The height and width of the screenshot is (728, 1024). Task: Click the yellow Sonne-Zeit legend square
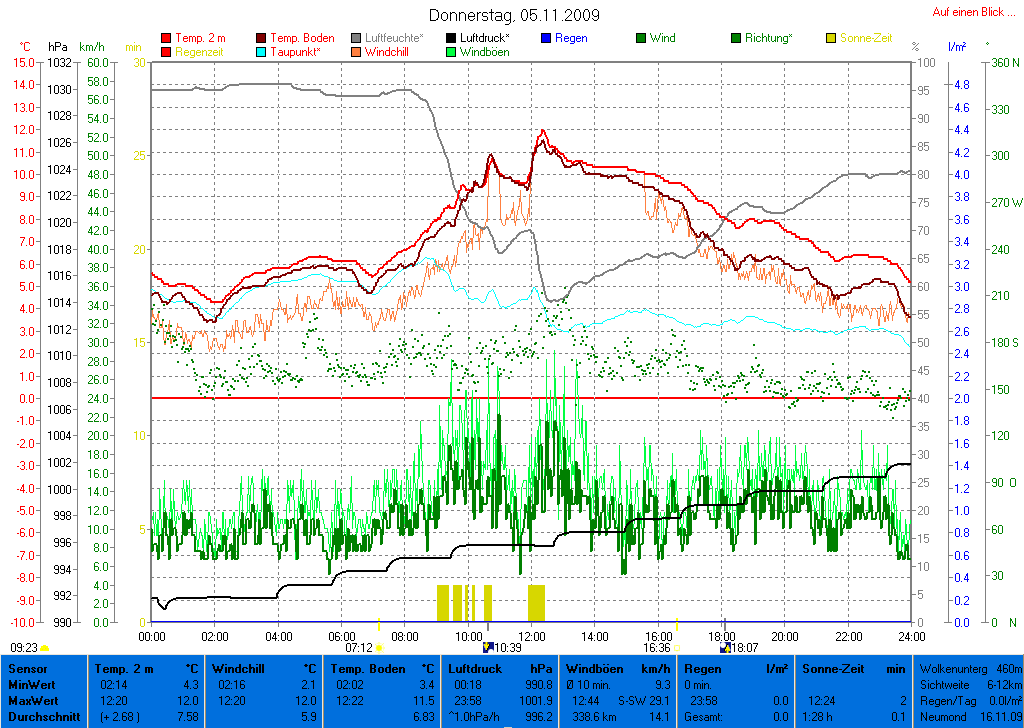click(x=831, y=39)
